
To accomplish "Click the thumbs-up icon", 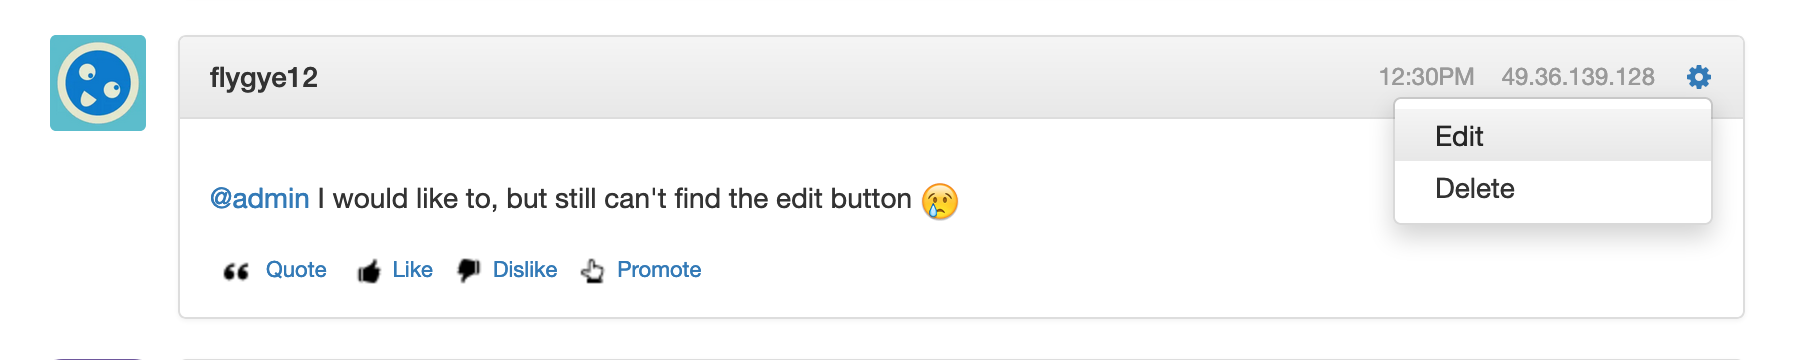I will point(369,271).
